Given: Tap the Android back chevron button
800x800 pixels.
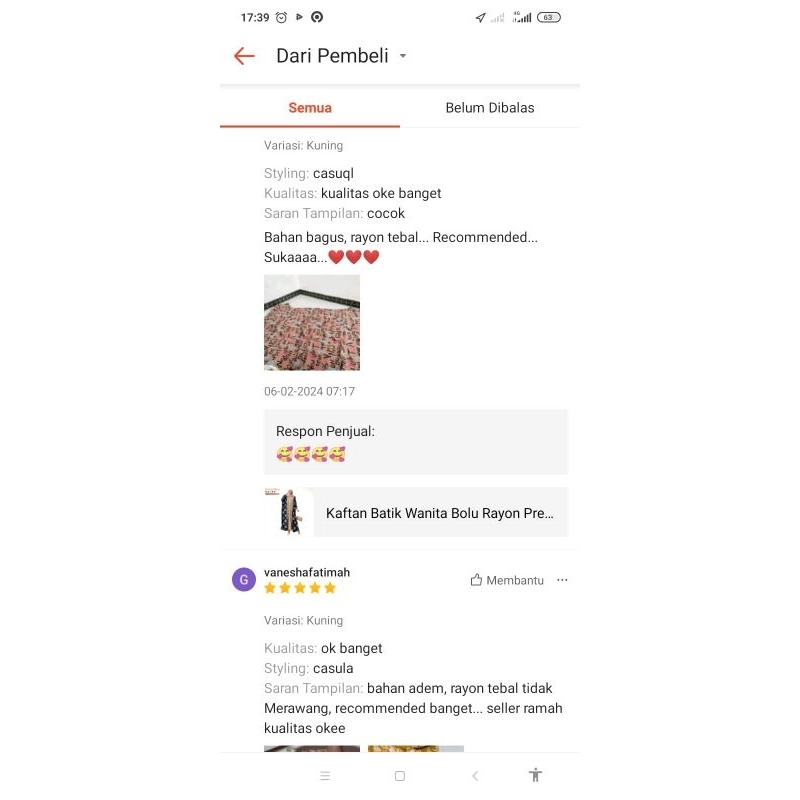Looking at the screenshot, I should click(475, 776).
